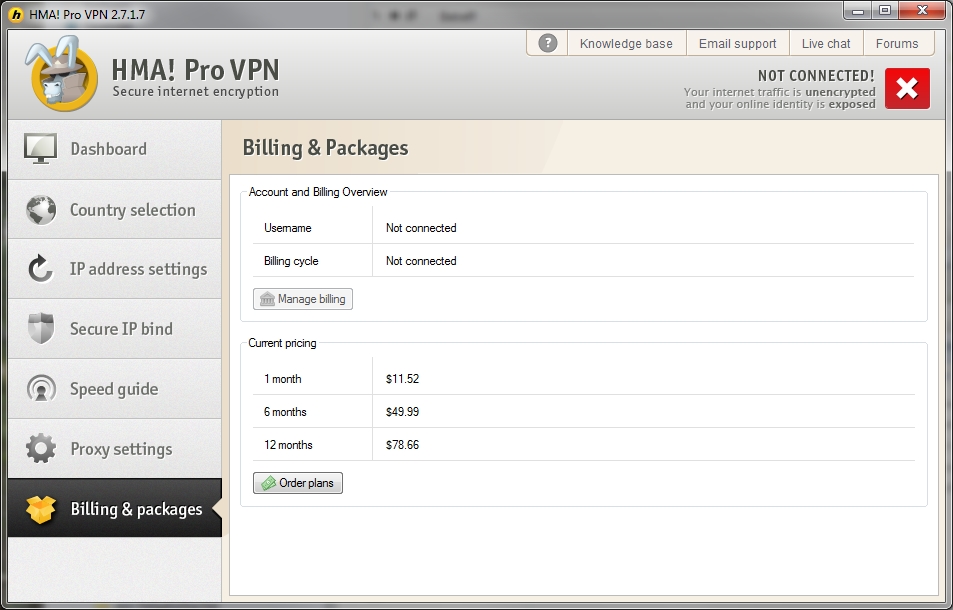Image resolution: width=953 pixels, height=610 pixels.
Task: Select Proxy settings in sidebar
Action: (x=115, y=448)
